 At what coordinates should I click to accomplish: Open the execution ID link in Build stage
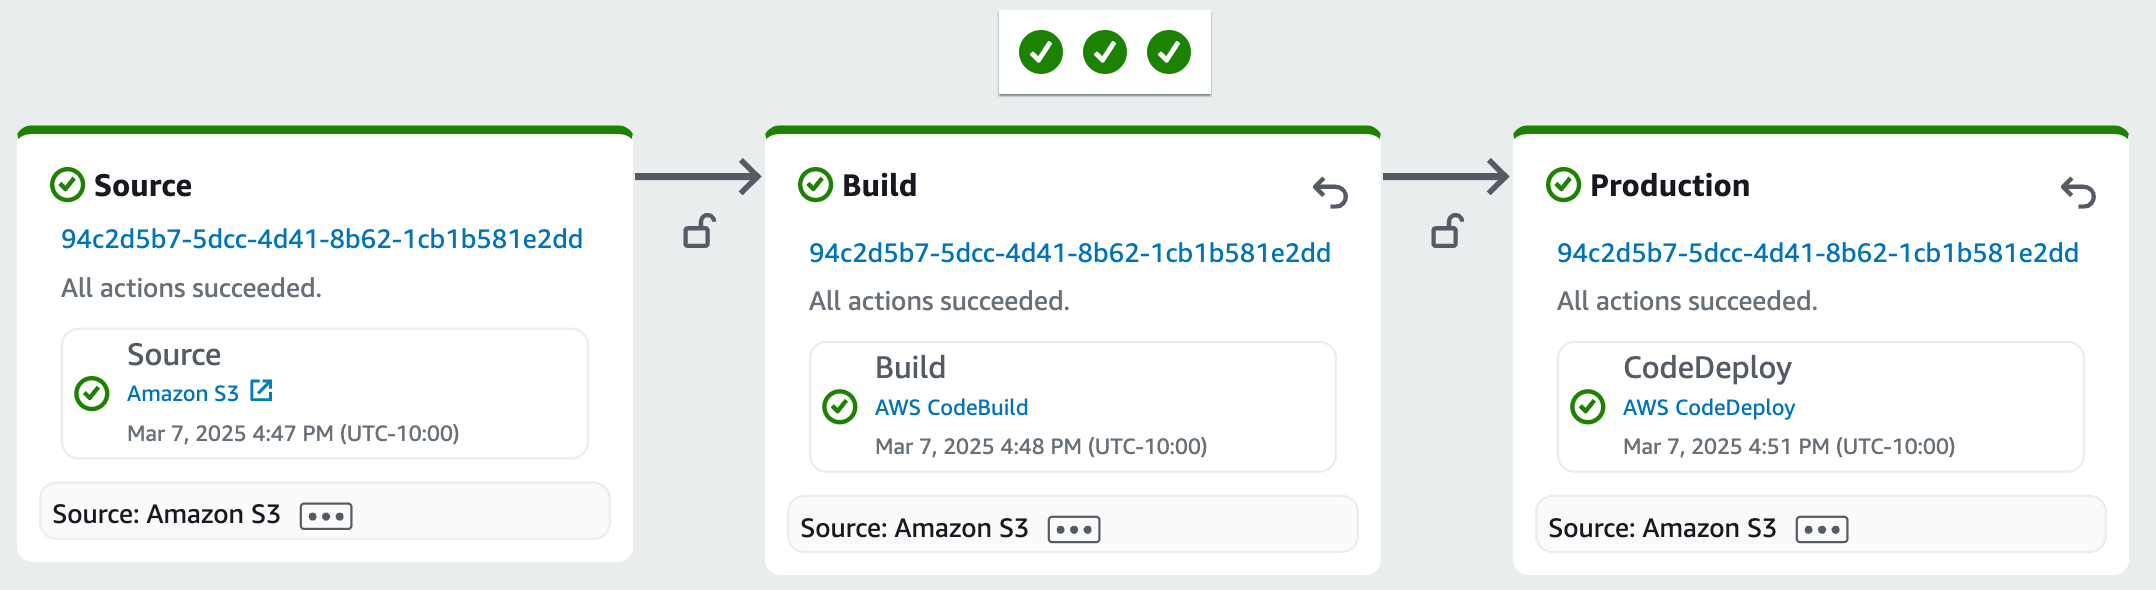pos(1069,253)
